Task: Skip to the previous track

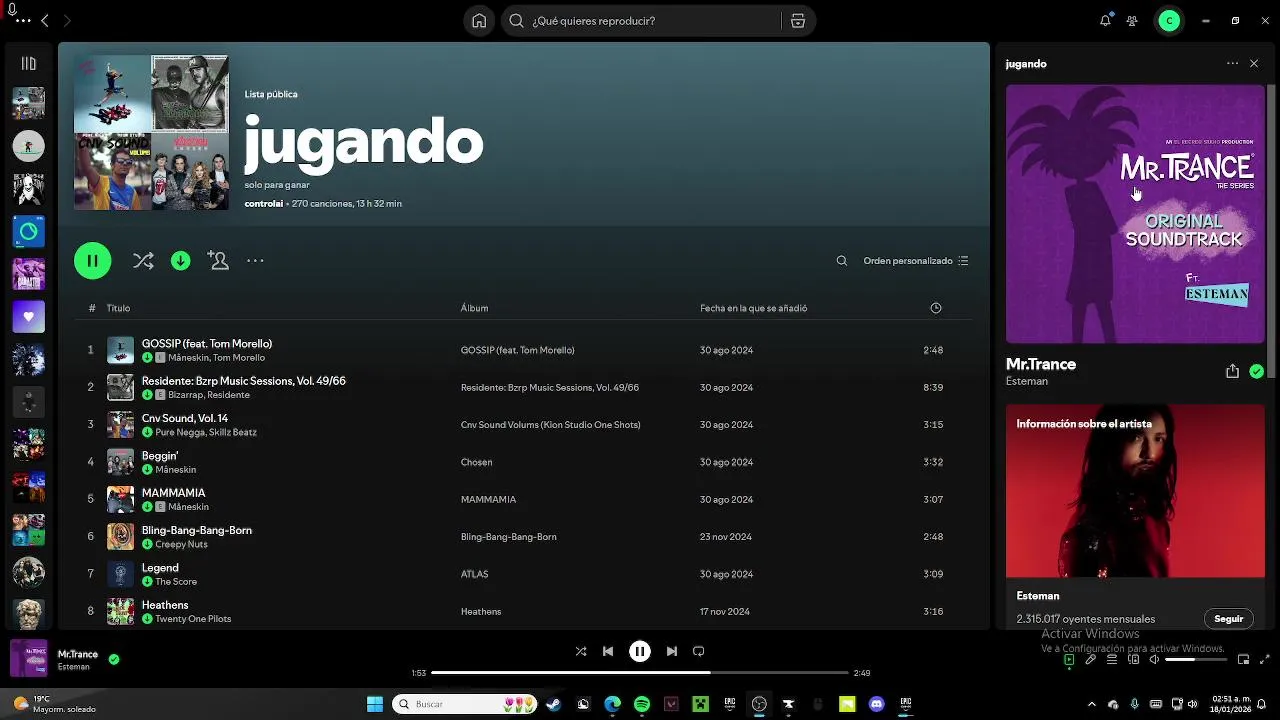Action: click(x=608, y=651)
